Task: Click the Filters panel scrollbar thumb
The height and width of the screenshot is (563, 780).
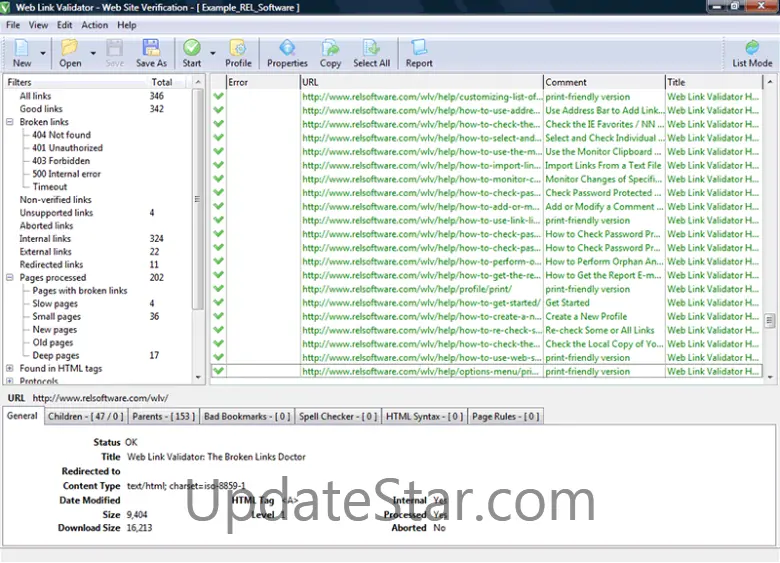Action: [x=197, y=199]
